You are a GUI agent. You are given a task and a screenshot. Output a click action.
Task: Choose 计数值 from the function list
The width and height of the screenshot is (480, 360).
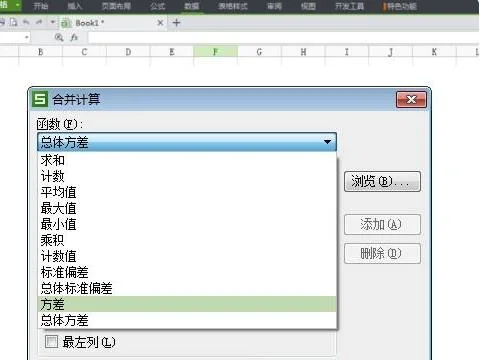click(x=187, y=256)
